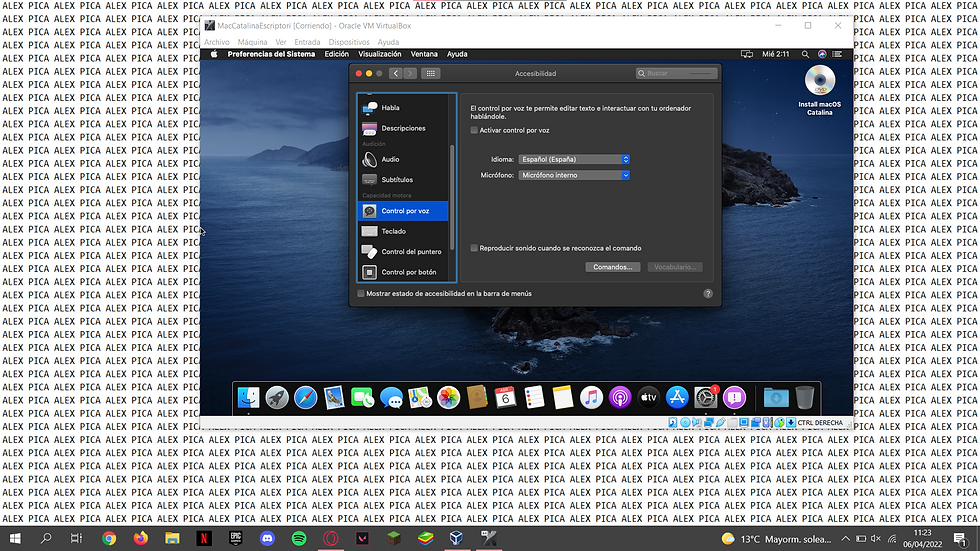Launch Launchpad from the dock

(x=277, y=397)
